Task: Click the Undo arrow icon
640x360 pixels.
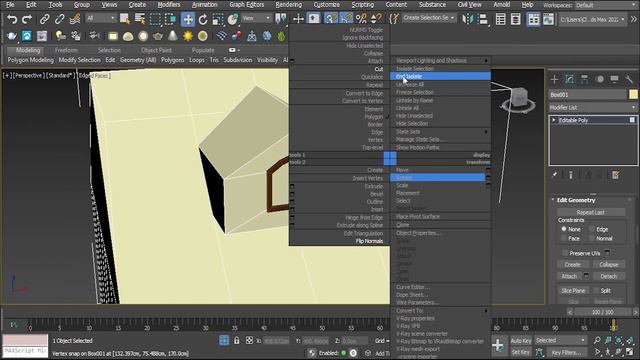Action: click(x=12, y=19)
